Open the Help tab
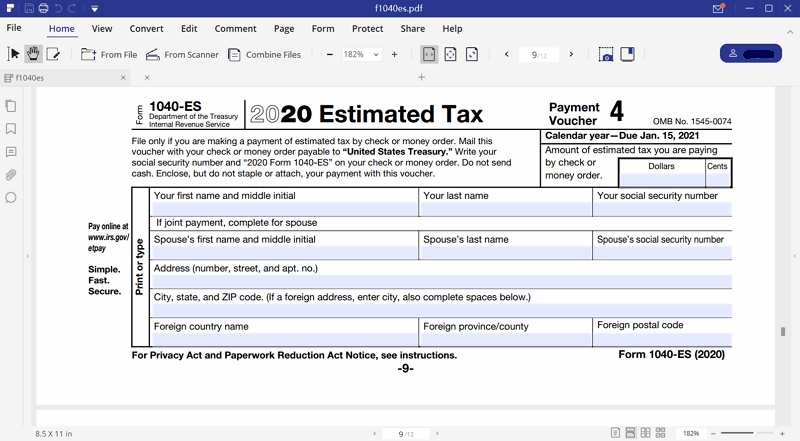 452,29
